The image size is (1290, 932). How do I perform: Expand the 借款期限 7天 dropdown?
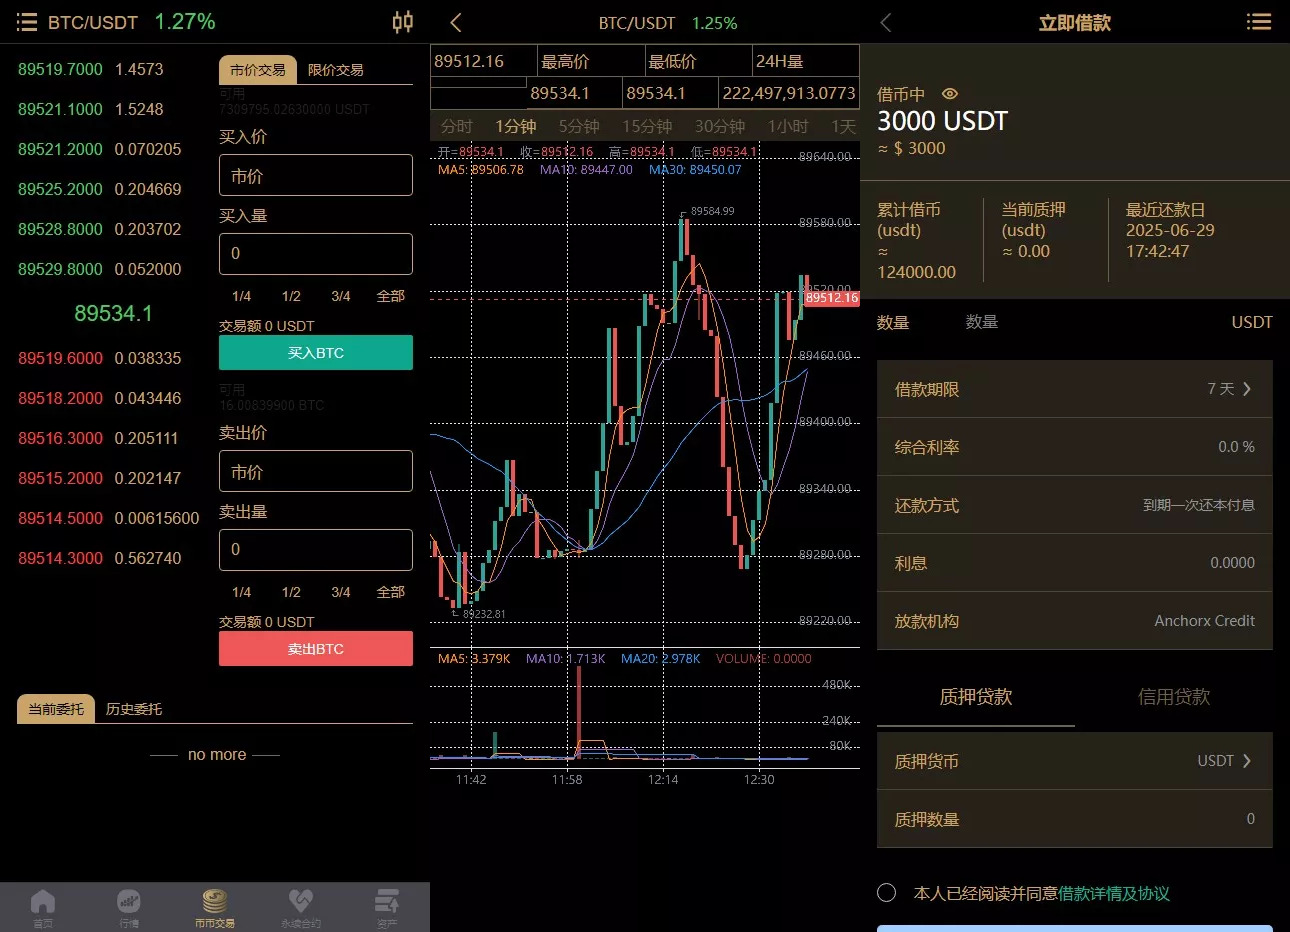(1232, 389)
